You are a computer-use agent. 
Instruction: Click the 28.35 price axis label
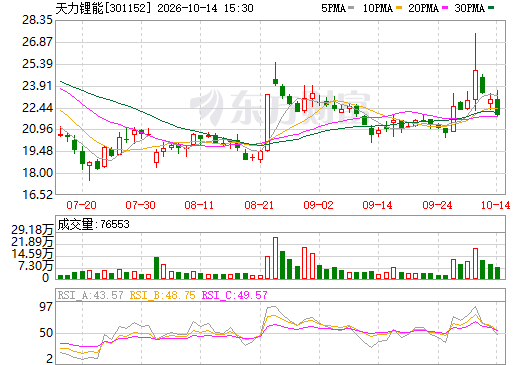(37, 20)
